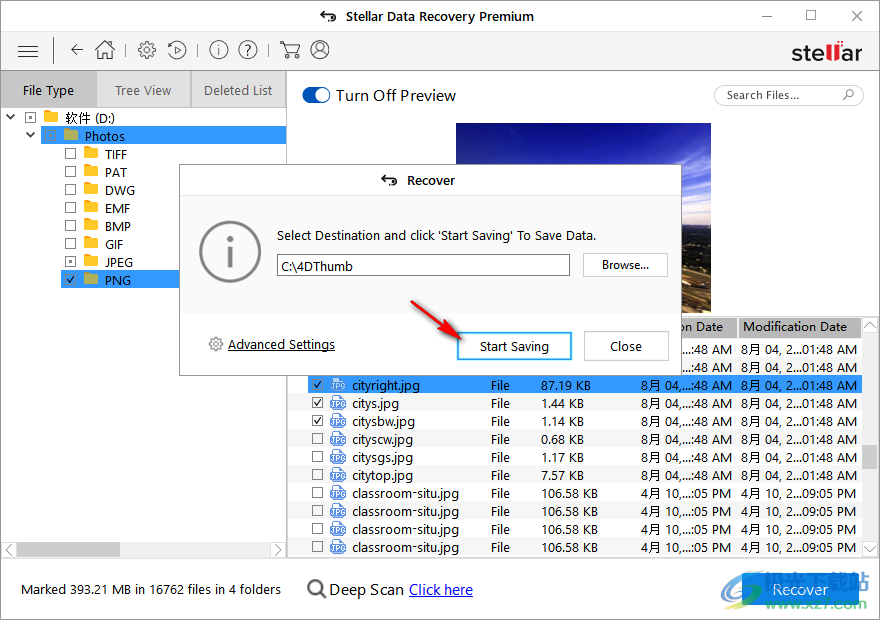Click the PNG folder icon

[91, 278]
